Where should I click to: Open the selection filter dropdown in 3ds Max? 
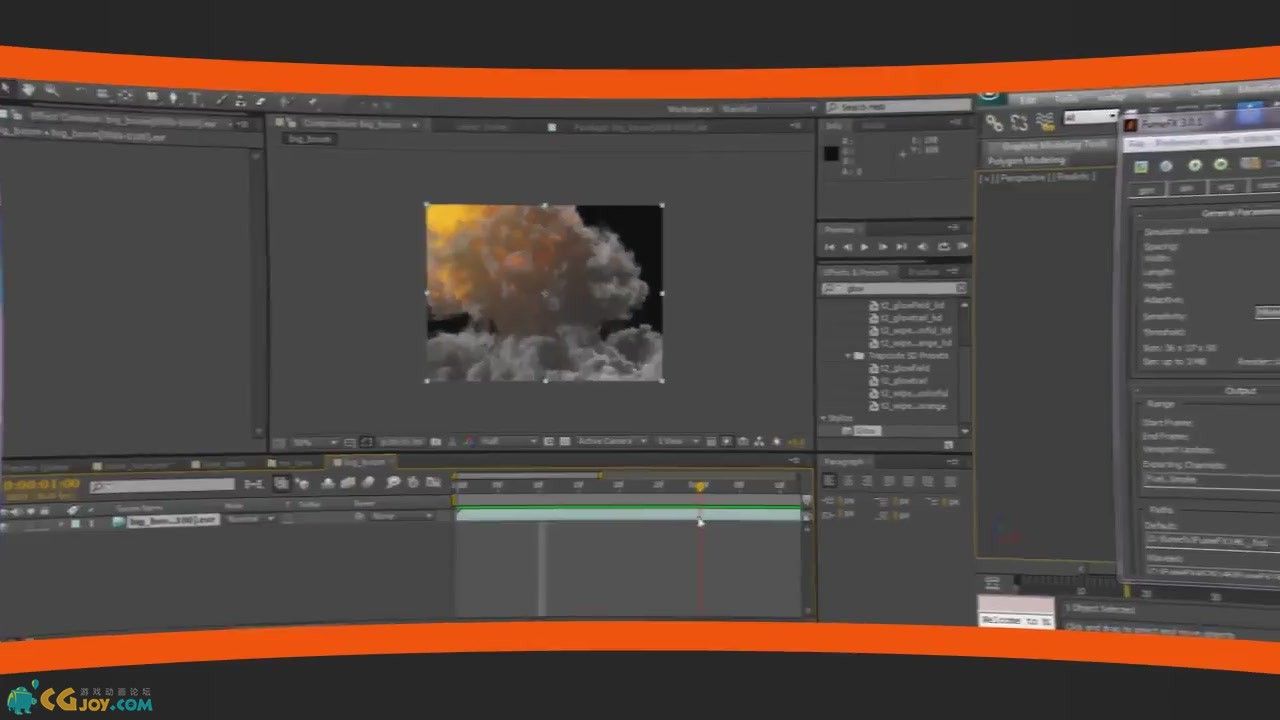1090,117
